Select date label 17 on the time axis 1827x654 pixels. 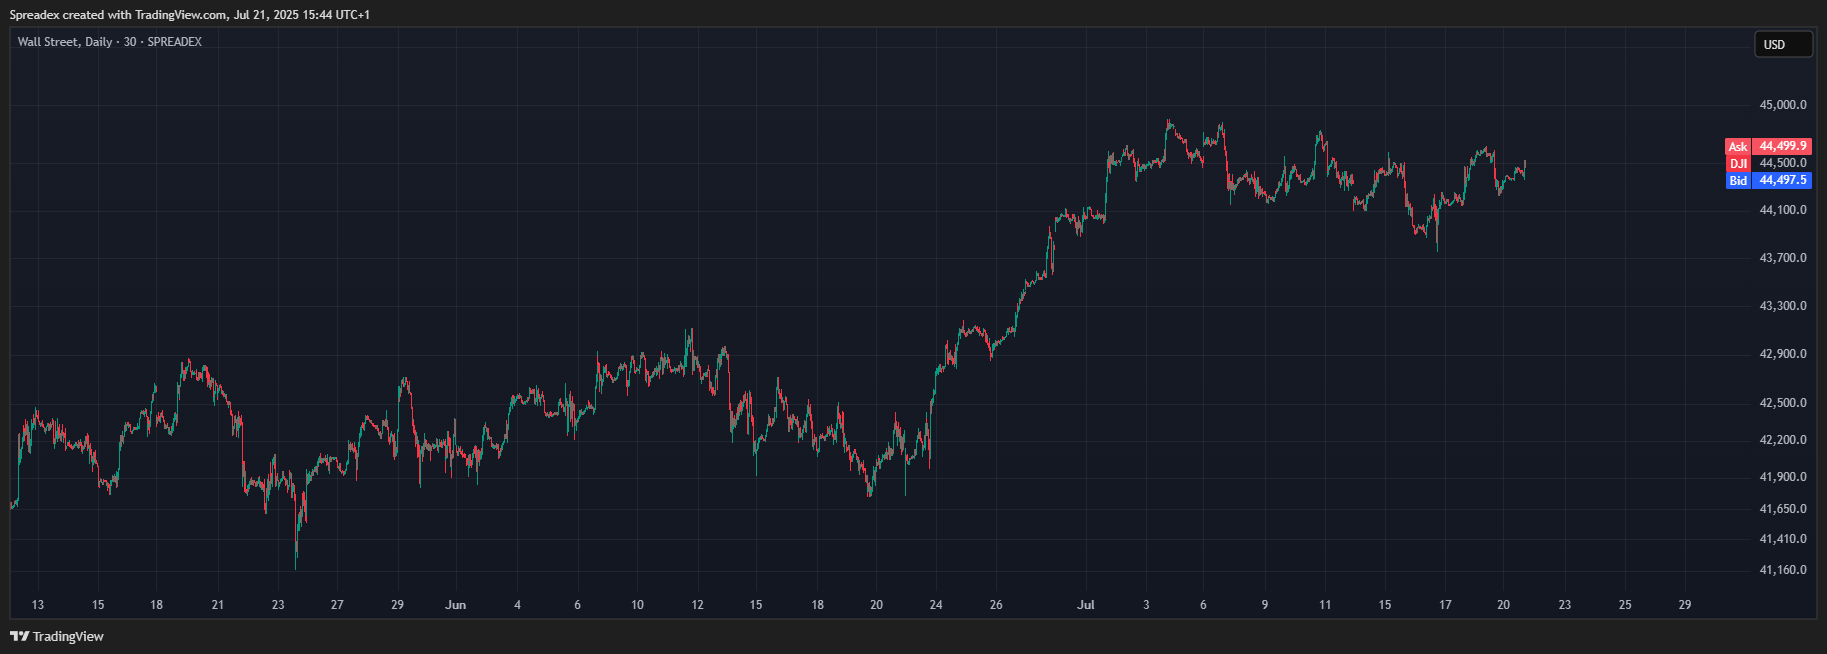tap(1445, 605)
